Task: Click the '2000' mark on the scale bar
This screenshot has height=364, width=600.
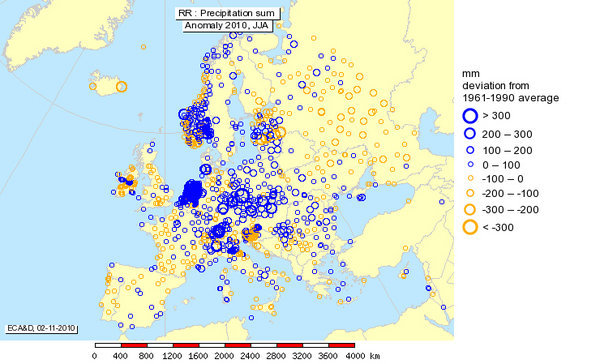Action: (224, 356)
